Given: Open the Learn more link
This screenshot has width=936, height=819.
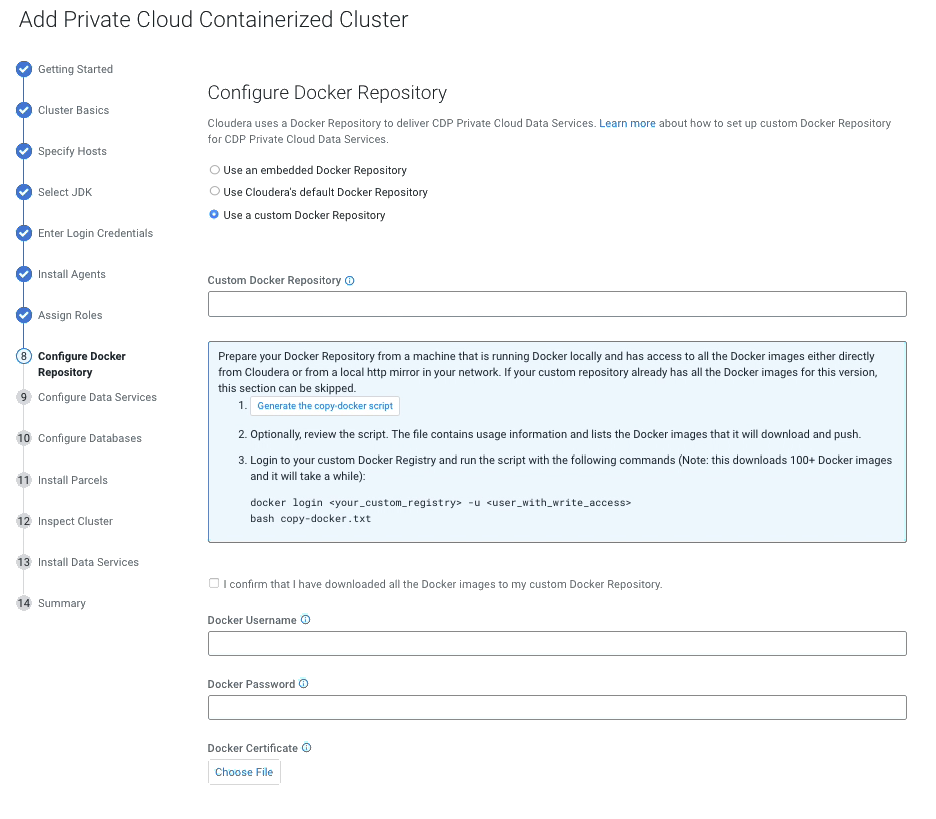Looking at the screenshot, I should [627, 123].
